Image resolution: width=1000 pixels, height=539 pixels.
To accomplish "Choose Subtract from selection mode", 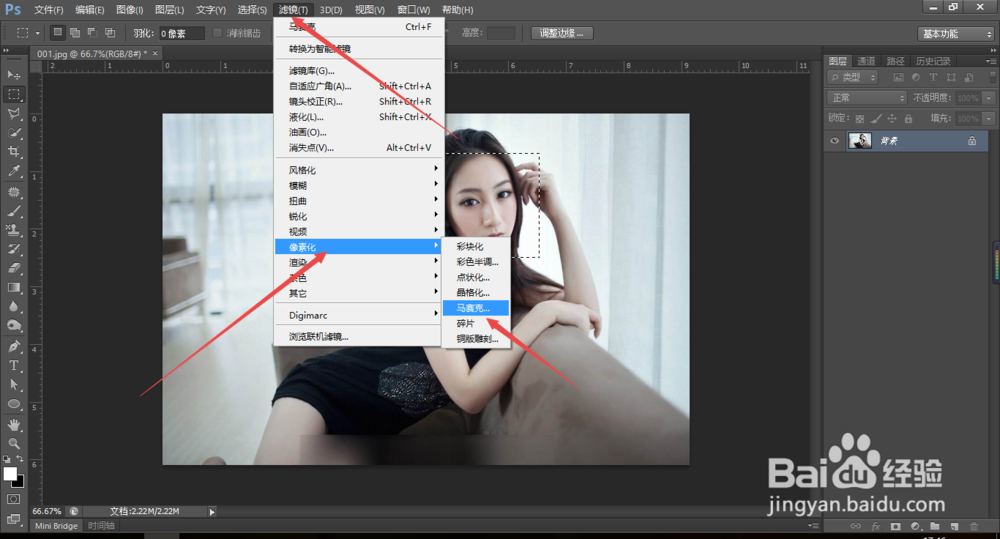I will [x=92, y=33].
